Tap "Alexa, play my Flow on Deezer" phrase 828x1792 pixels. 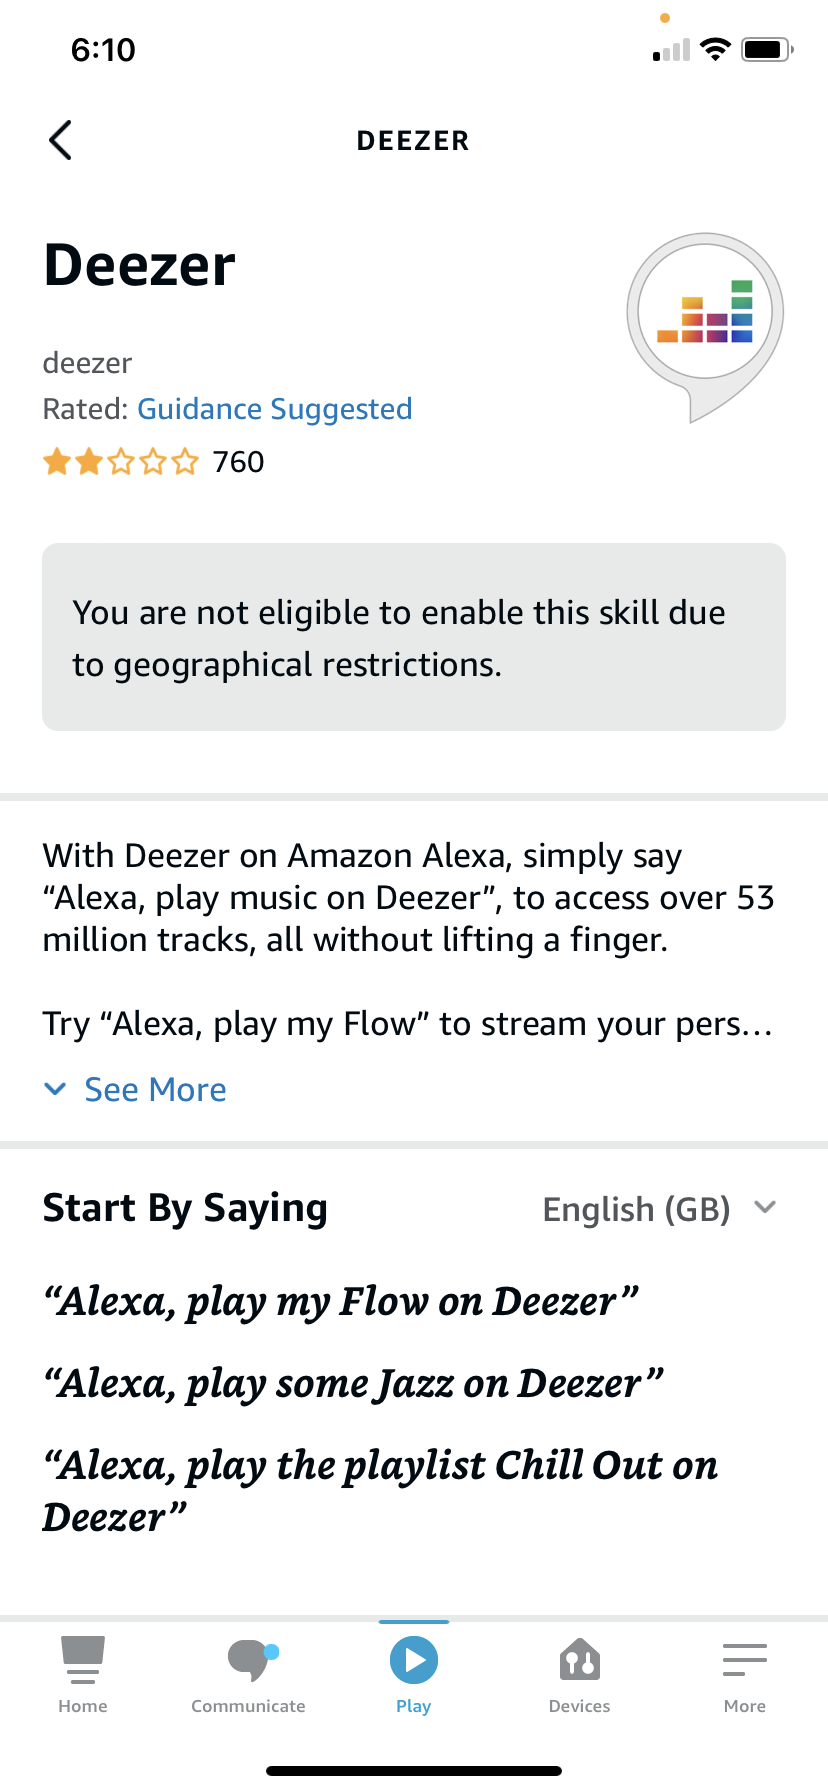[x=341, y=1302]
